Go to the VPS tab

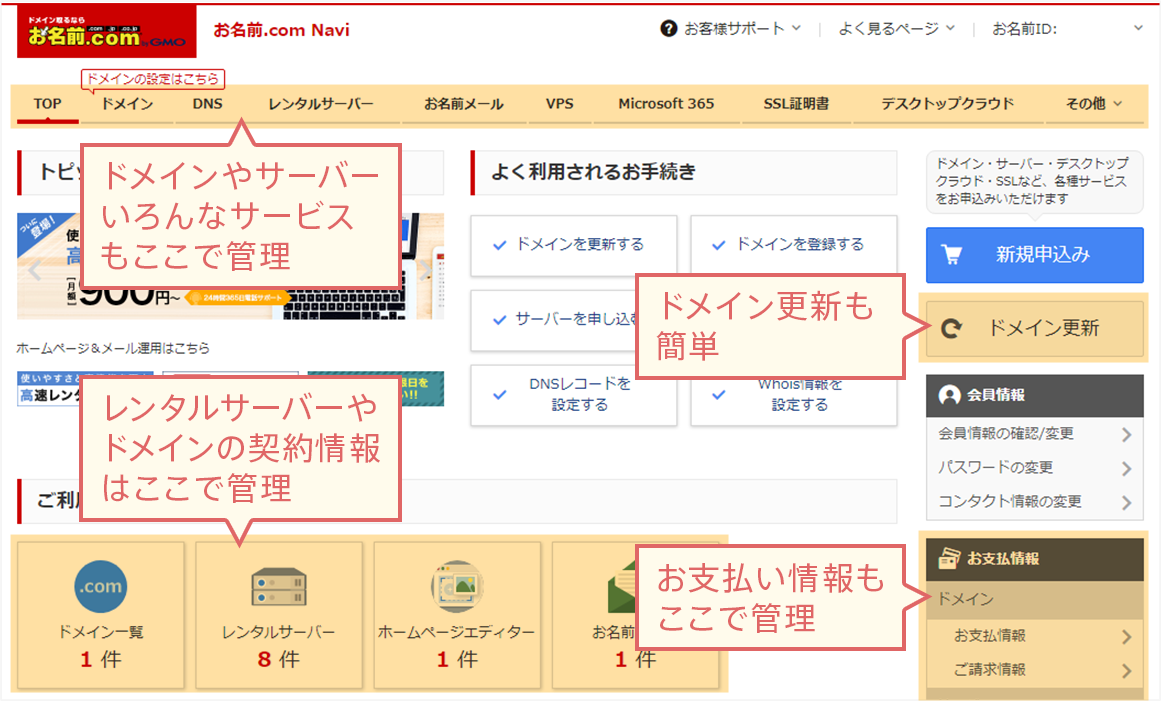560,104
